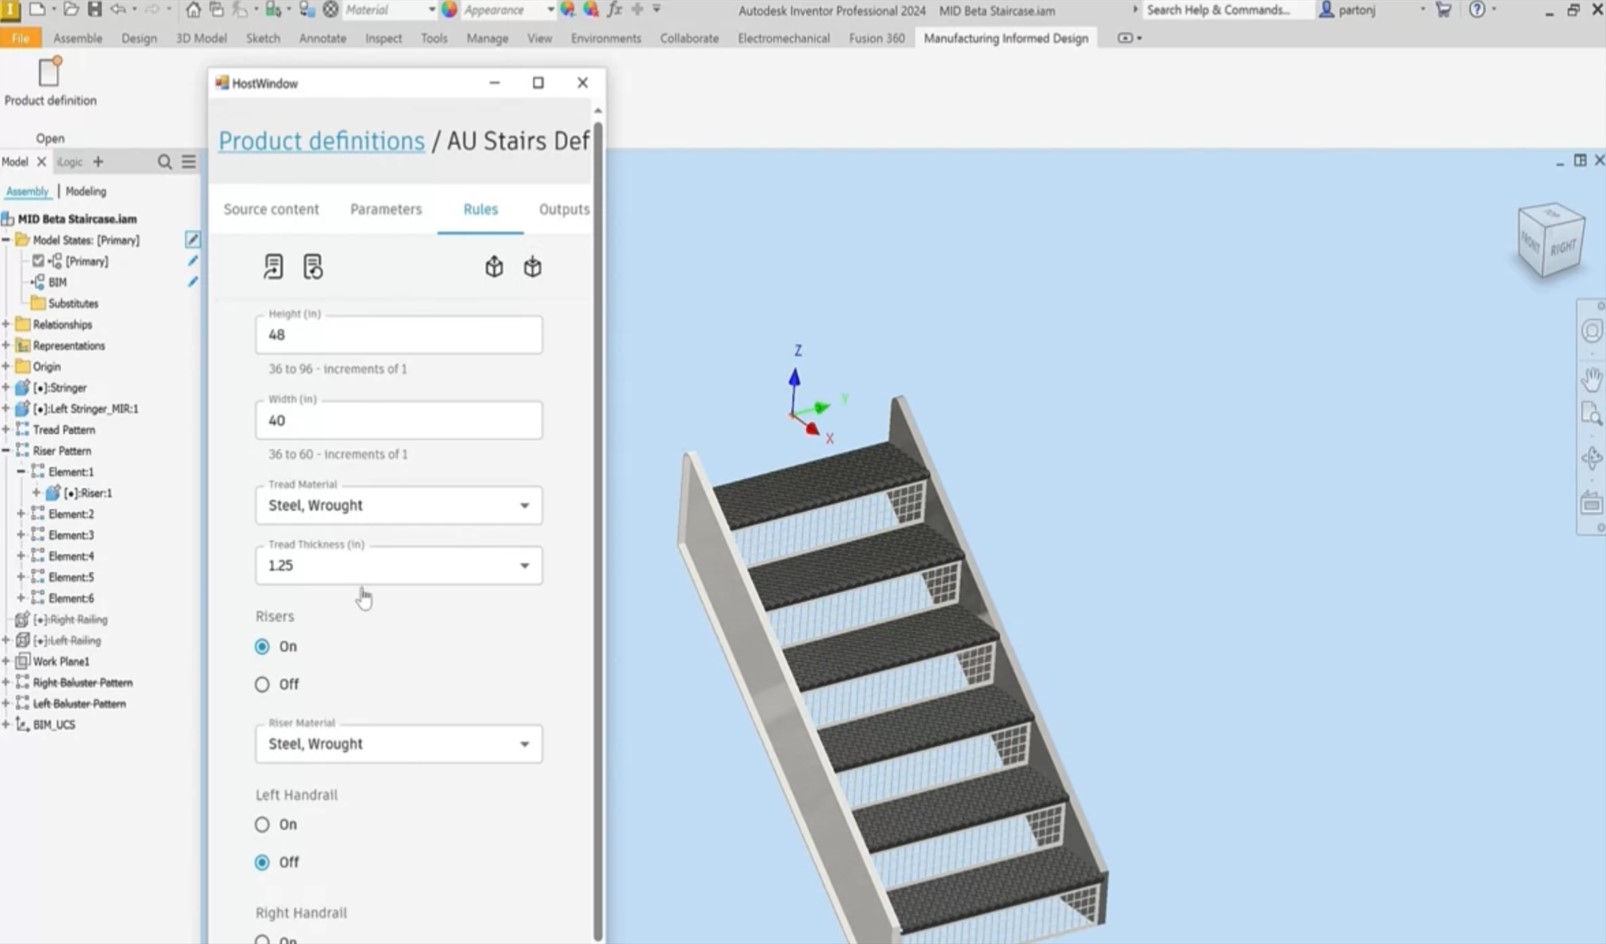1606x944 pixels.
Task: Select Work Plane1 in the browser tree
Action: [61, 661]
